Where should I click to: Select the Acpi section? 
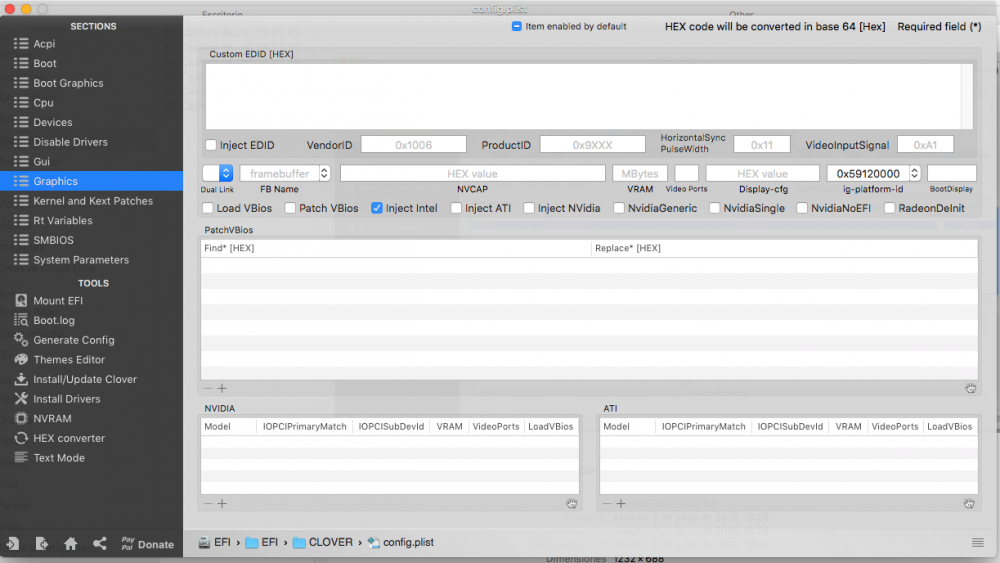click(x=91, y=43)
